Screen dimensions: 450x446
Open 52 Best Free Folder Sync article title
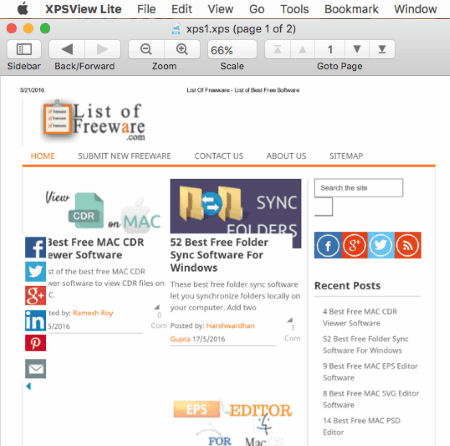pyautogui.click(x=219, y=255)
